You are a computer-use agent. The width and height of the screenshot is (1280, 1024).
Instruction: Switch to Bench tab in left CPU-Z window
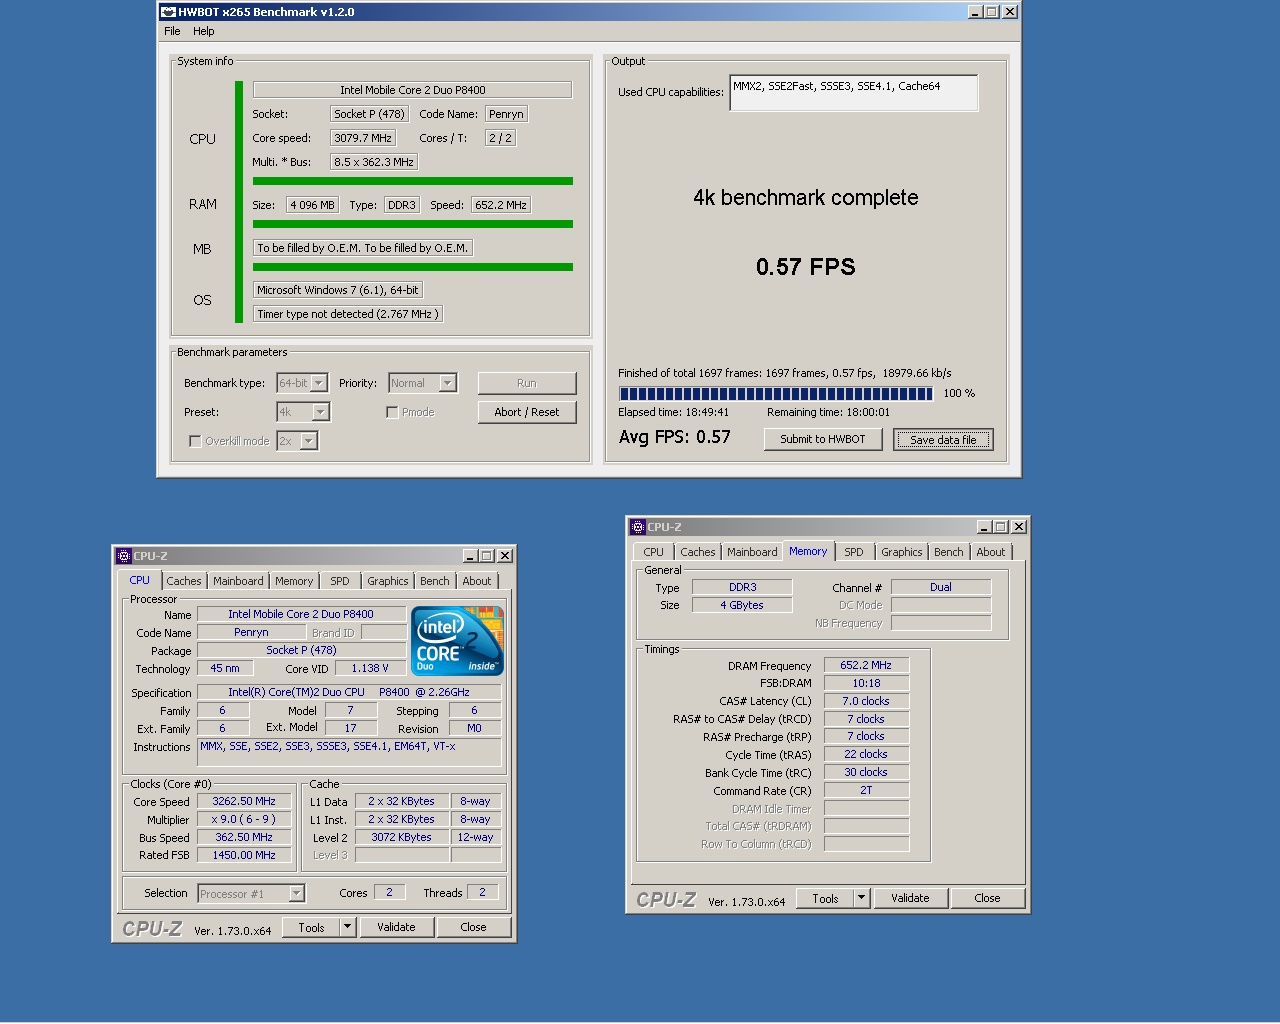coord(435,581)
